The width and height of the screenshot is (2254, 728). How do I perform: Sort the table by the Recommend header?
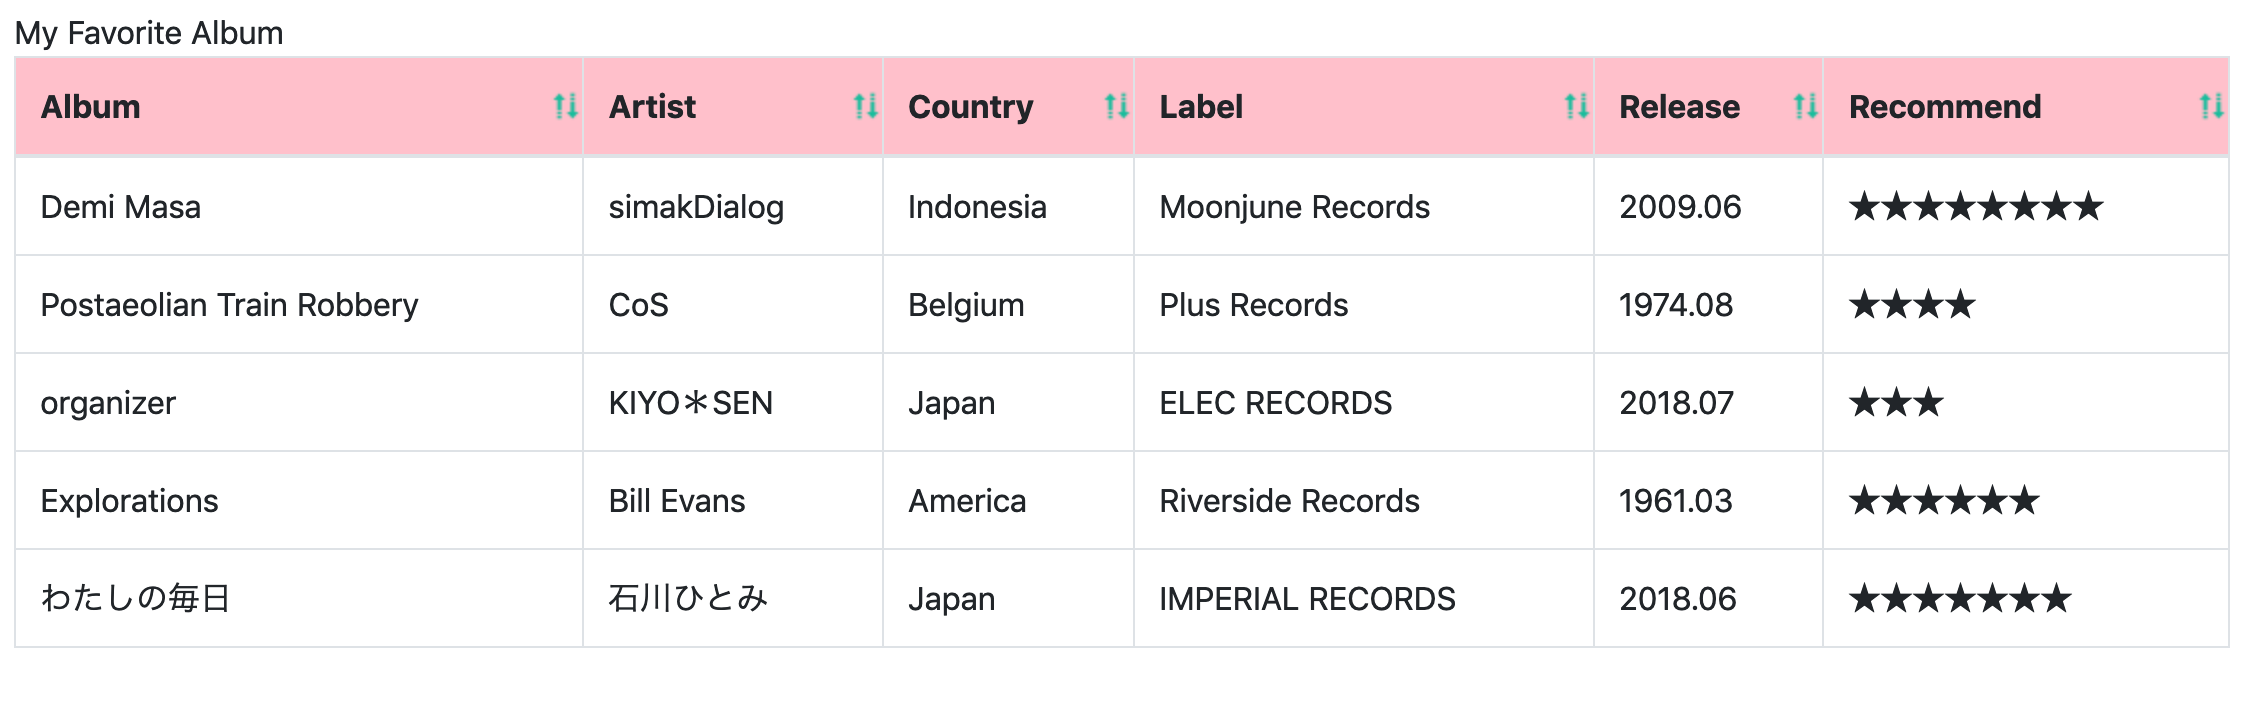[x=1944, y=106]
